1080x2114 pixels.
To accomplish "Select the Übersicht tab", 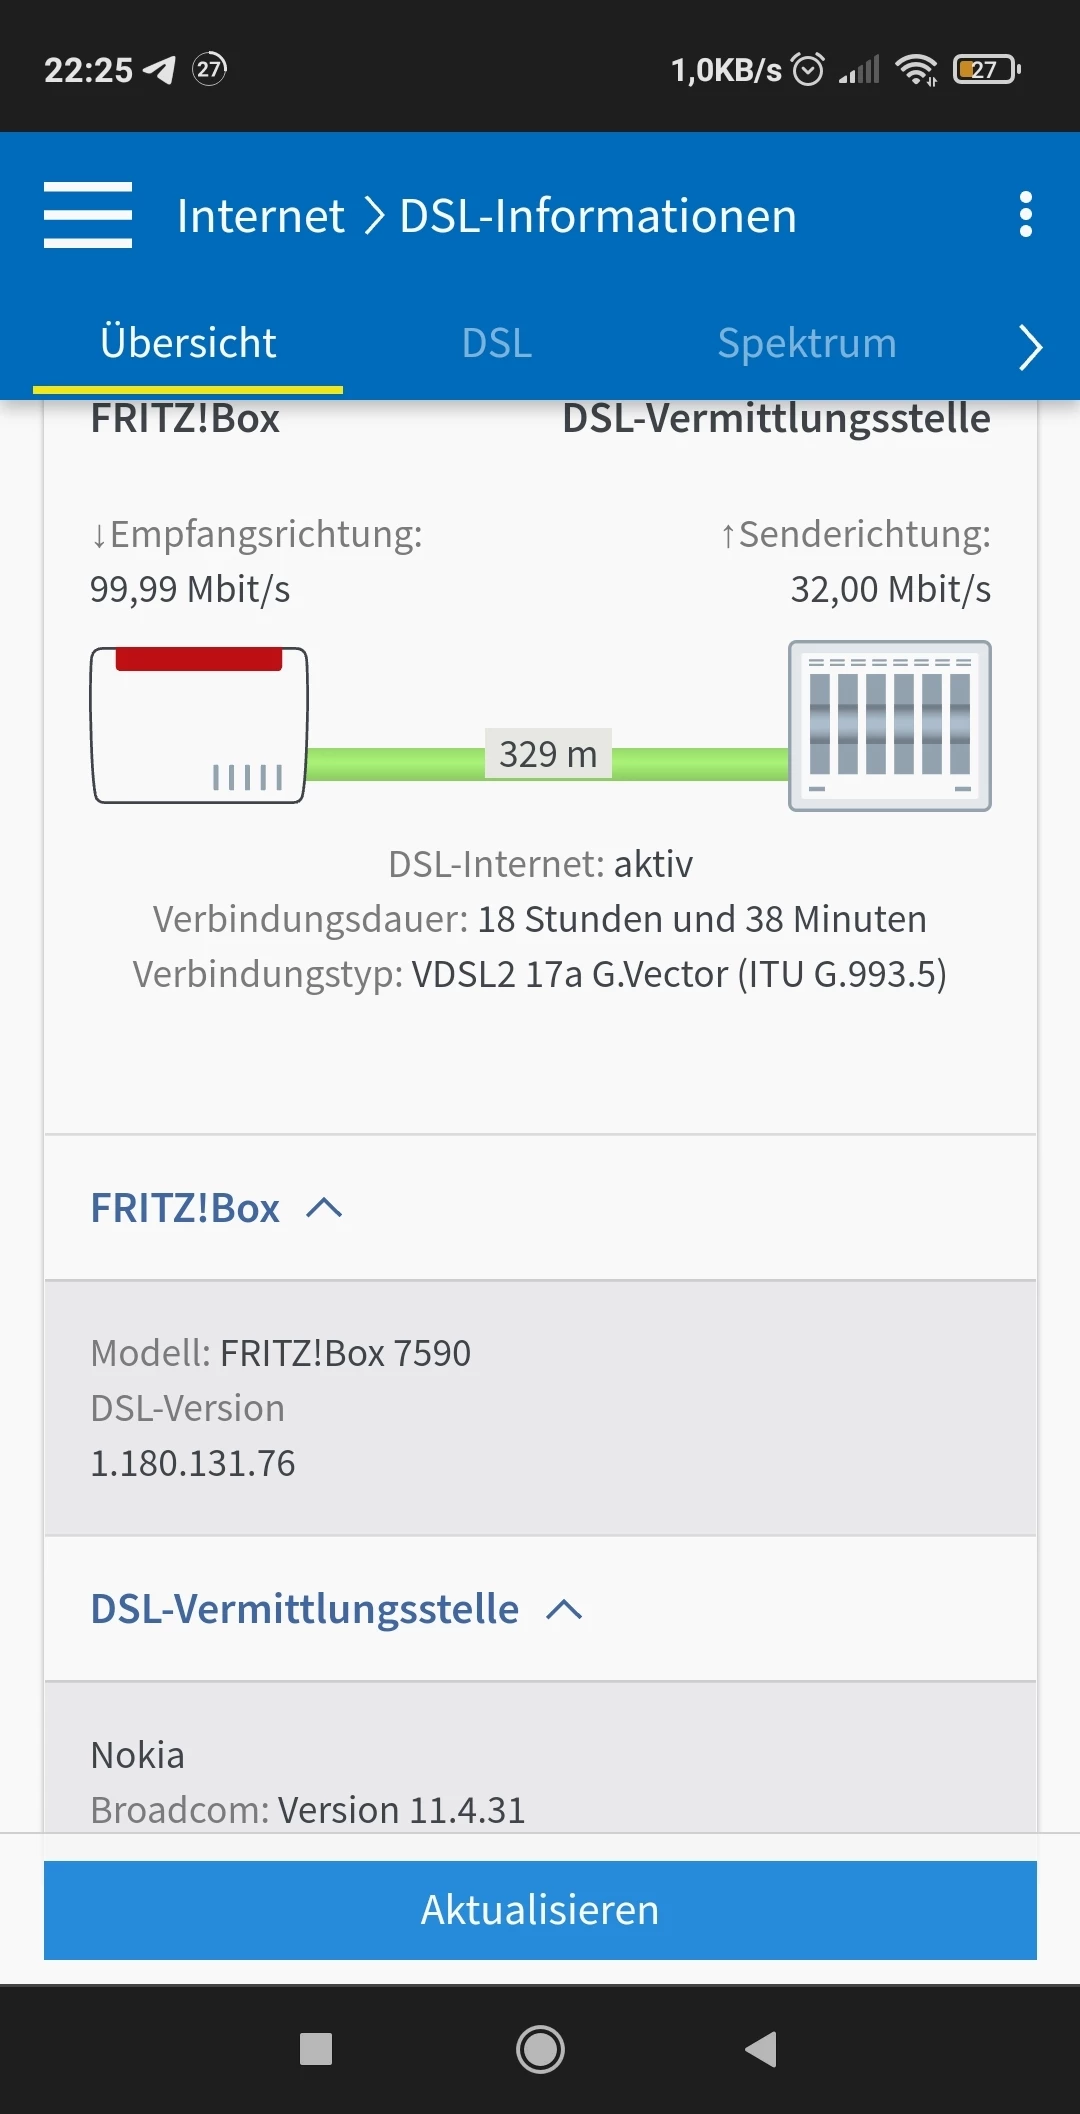I will tap(188, 343).
